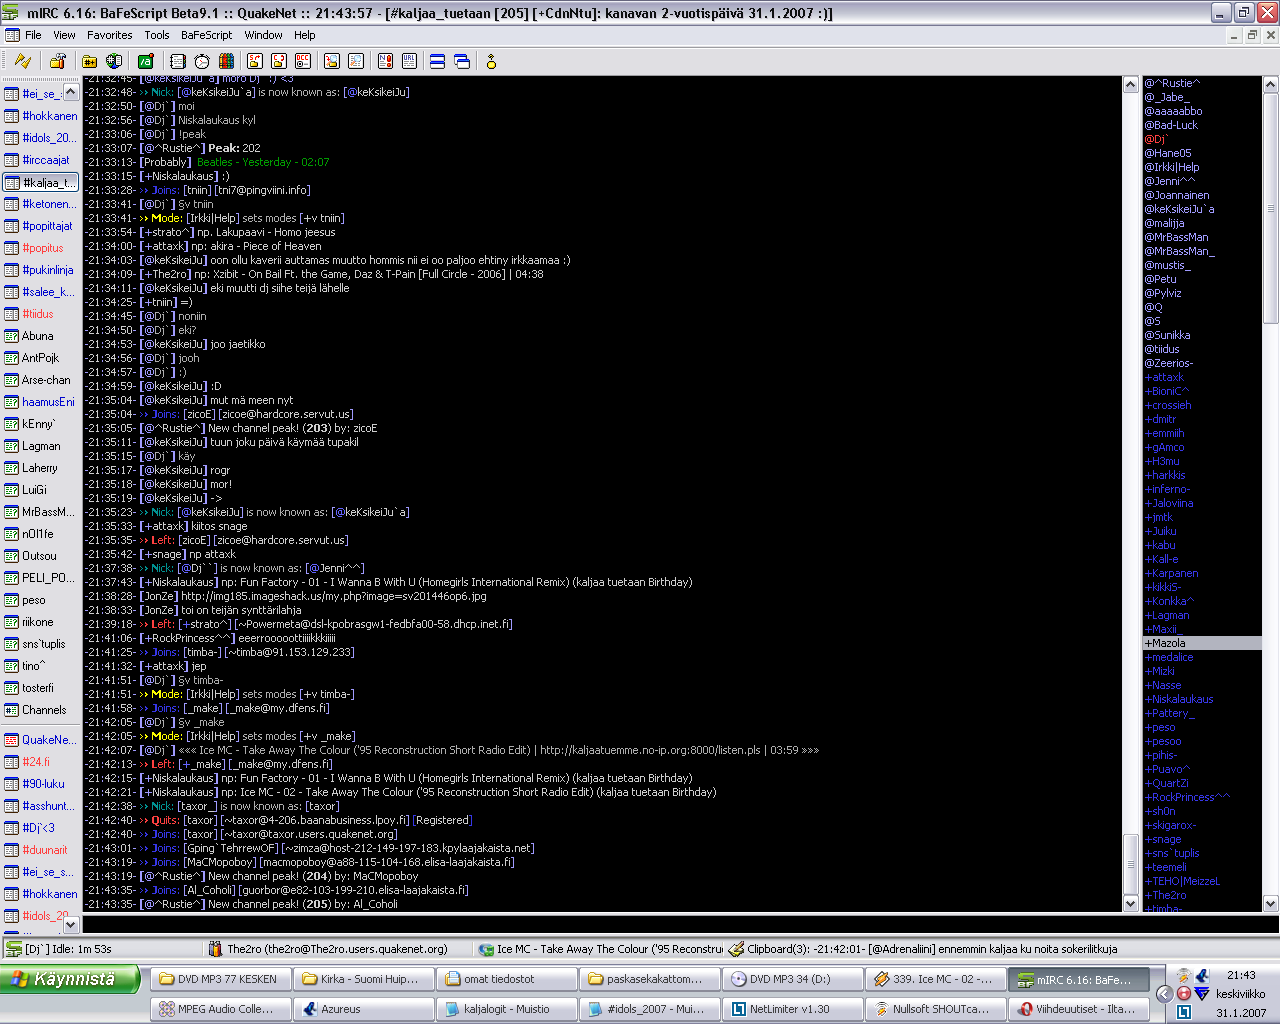Switch to the #popittajat channel window
Image resolution: width=1280 pixels, height=1024 pixels.
click(46, 226)
